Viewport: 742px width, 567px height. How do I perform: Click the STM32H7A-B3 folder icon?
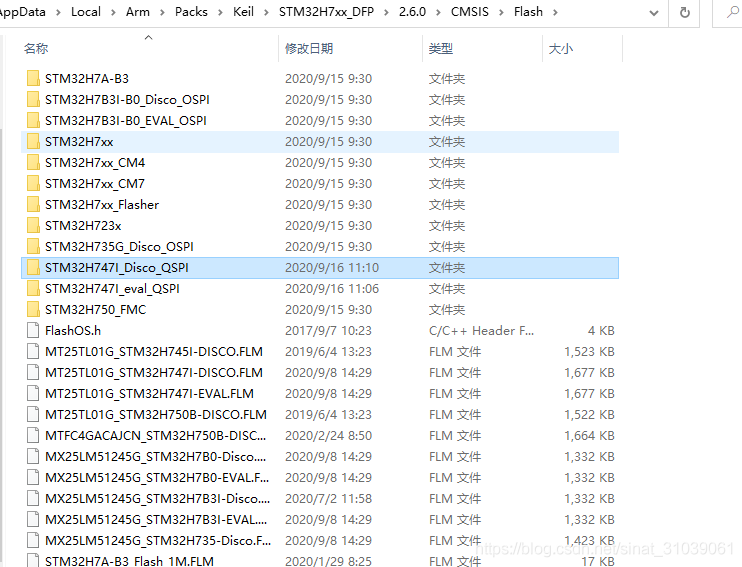(33, 79)
